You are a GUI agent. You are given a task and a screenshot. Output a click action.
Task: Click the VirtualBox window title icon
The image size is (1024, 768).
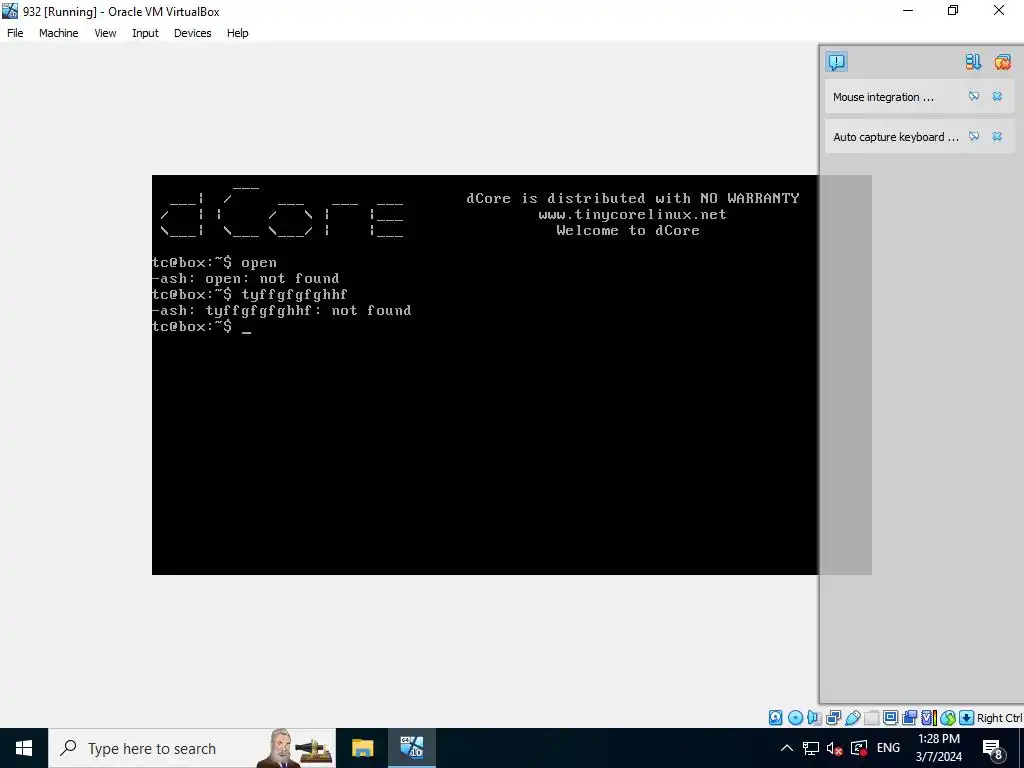click(x=10, y=11)
